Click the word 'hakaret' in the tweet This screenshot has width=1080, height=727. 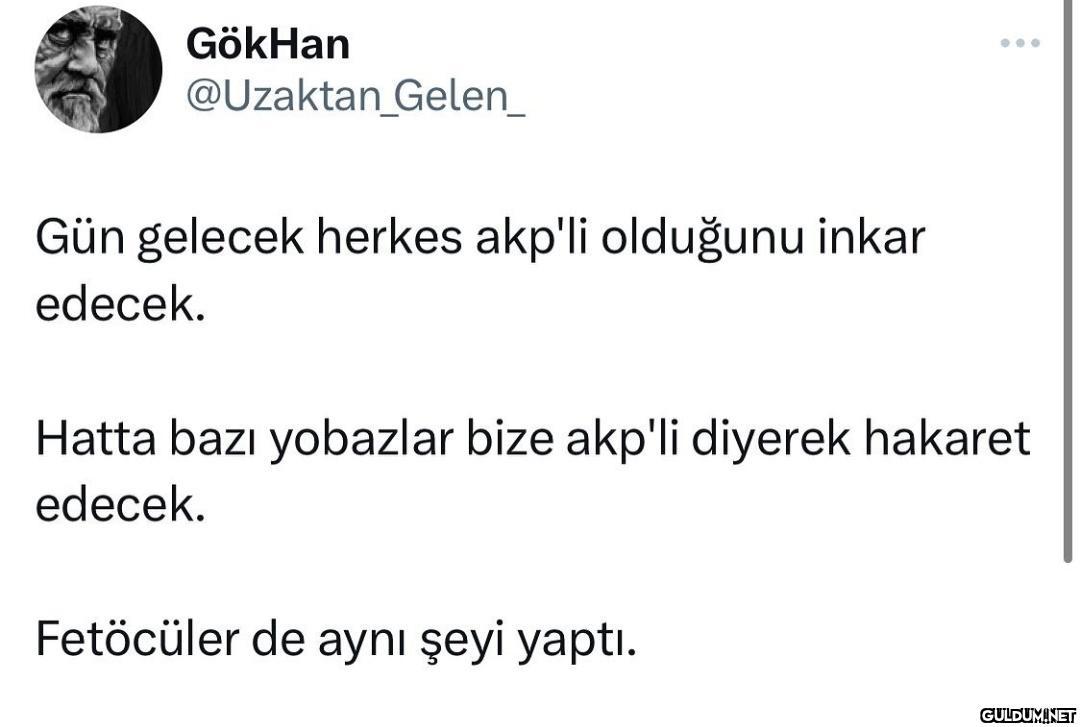pos(947,439)
